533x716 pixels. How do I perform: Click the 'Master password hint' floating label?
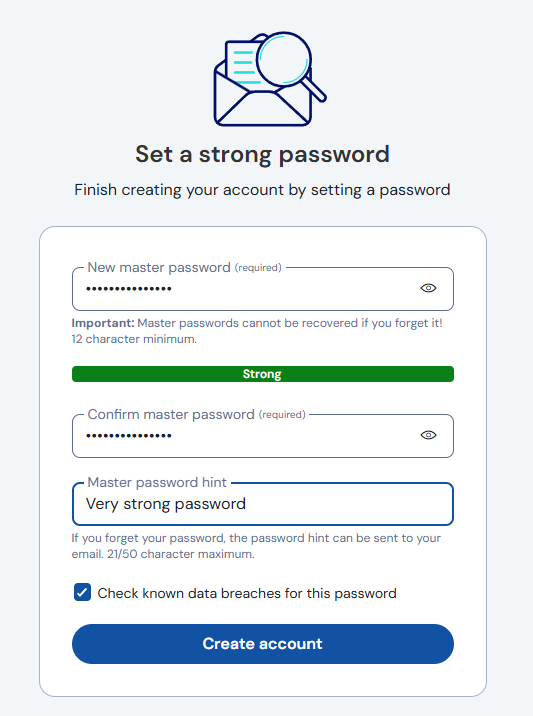coord(157,483)
